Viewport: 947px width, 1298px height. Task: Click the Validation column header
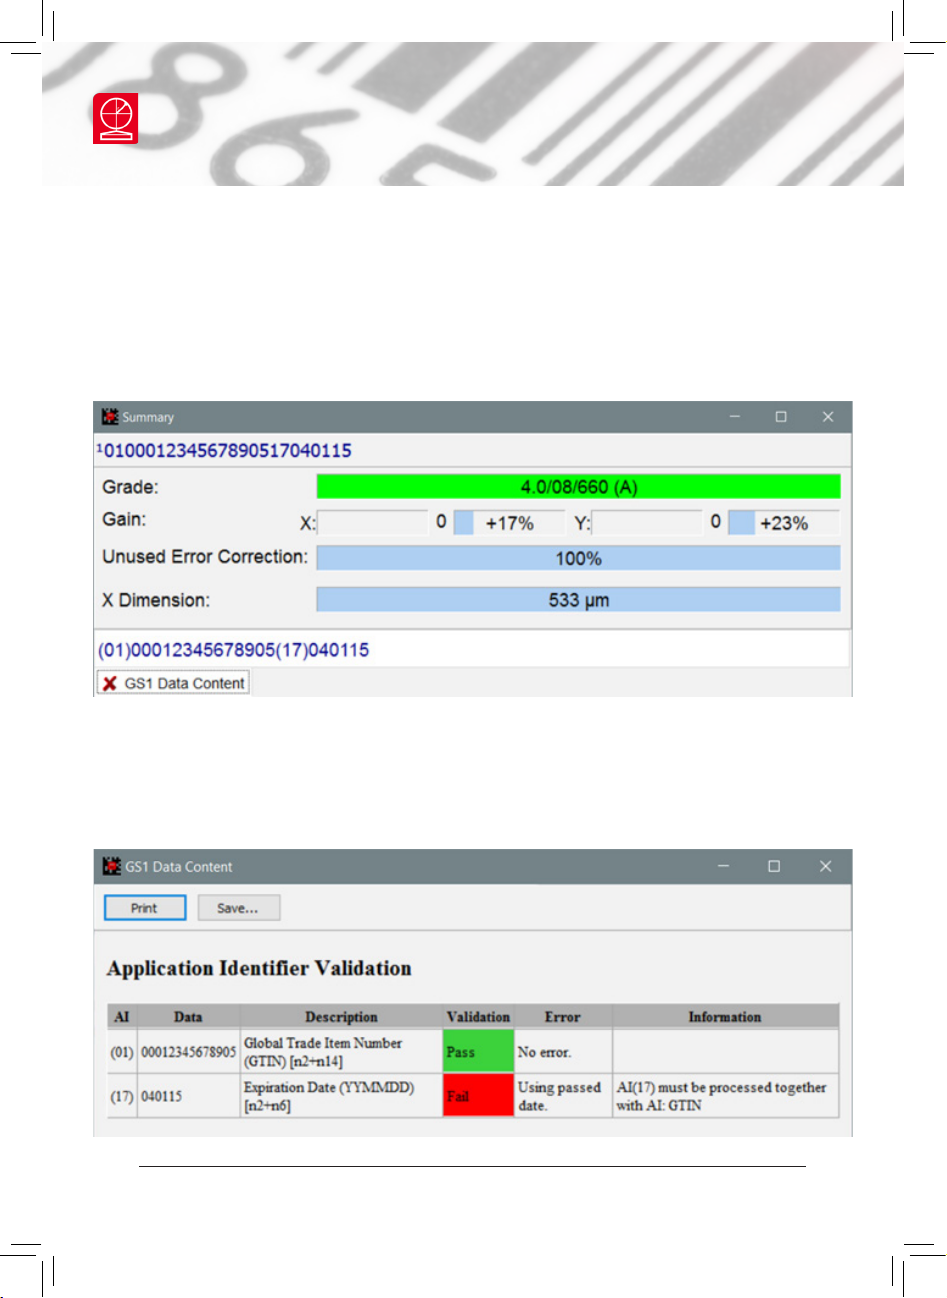478,1017
